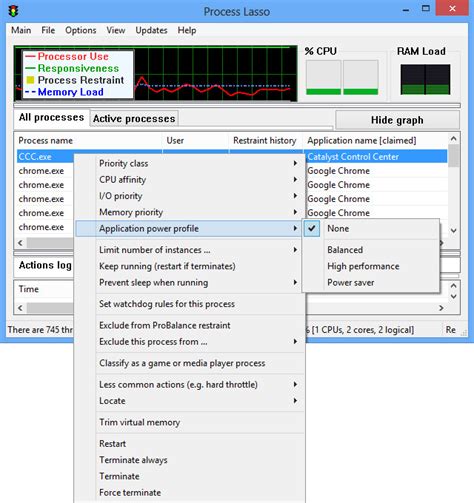
Task: Choose Trim virtual memory
Action: [189, 422]
